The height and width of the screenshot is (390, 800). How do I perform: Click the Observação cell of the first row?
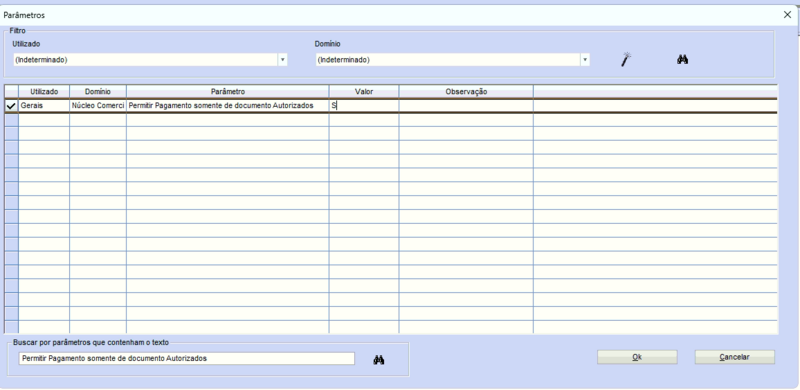coord(466,106)
